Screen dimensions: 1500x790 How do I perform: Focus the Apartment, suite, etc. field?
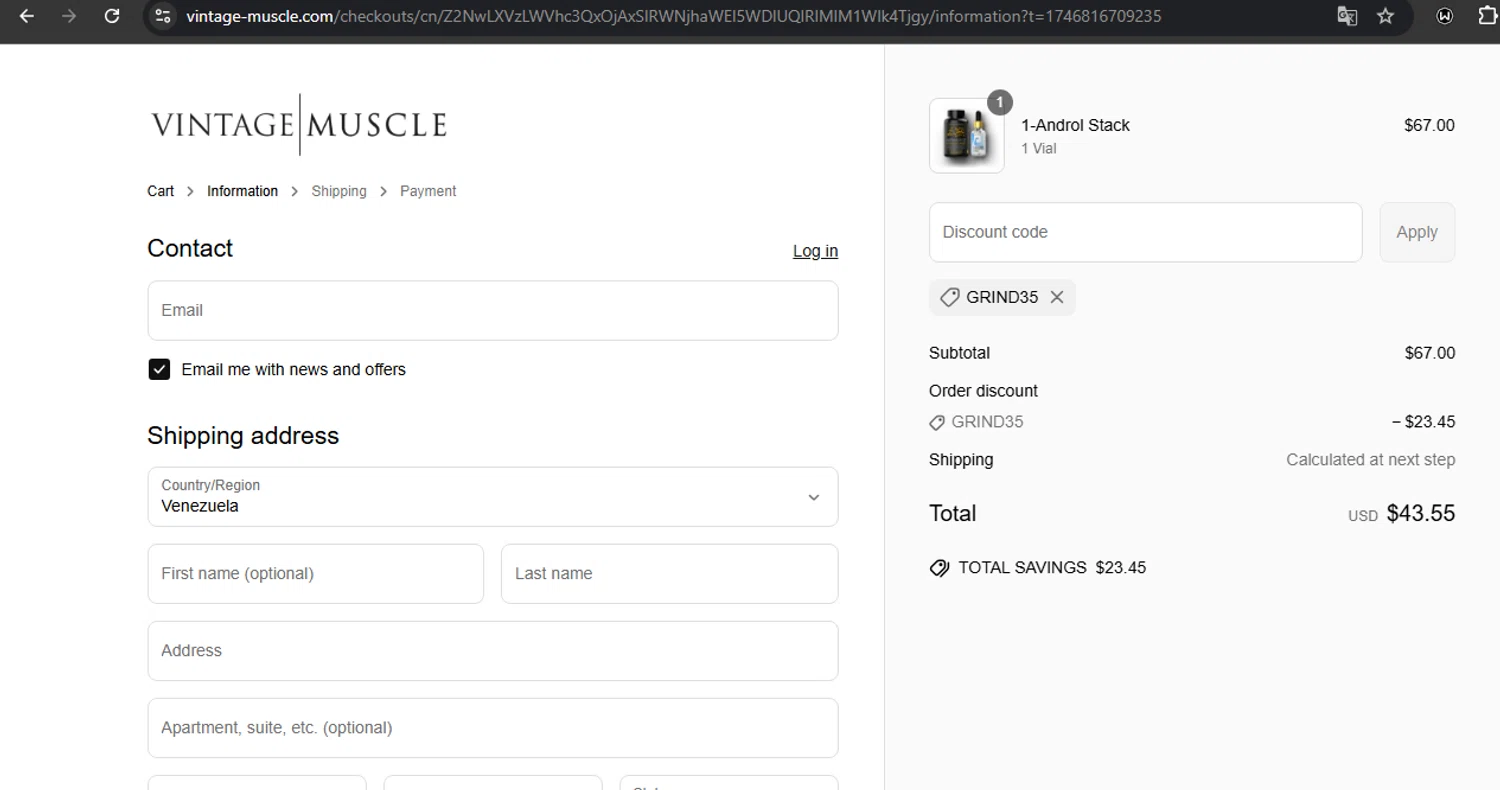pos(493,728)
